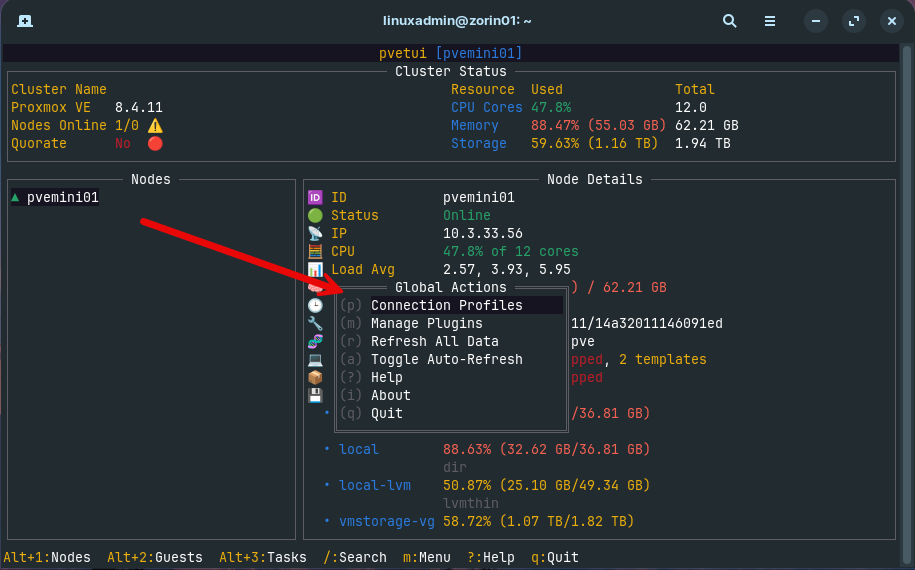
Task: Click the Load Avg chart icon
Action: click(315, 270)
